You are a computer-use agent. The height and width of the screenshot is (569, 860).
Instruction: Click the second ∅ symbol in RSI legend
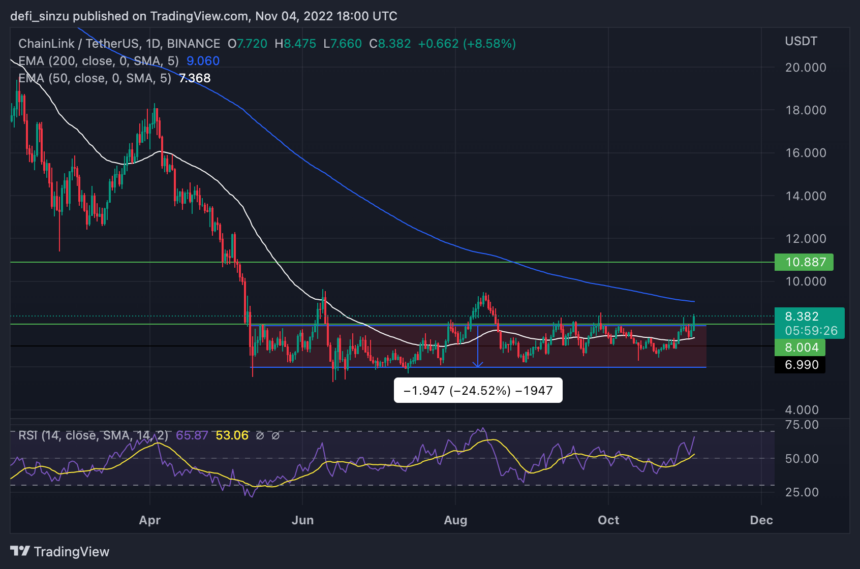coord(276,436)
